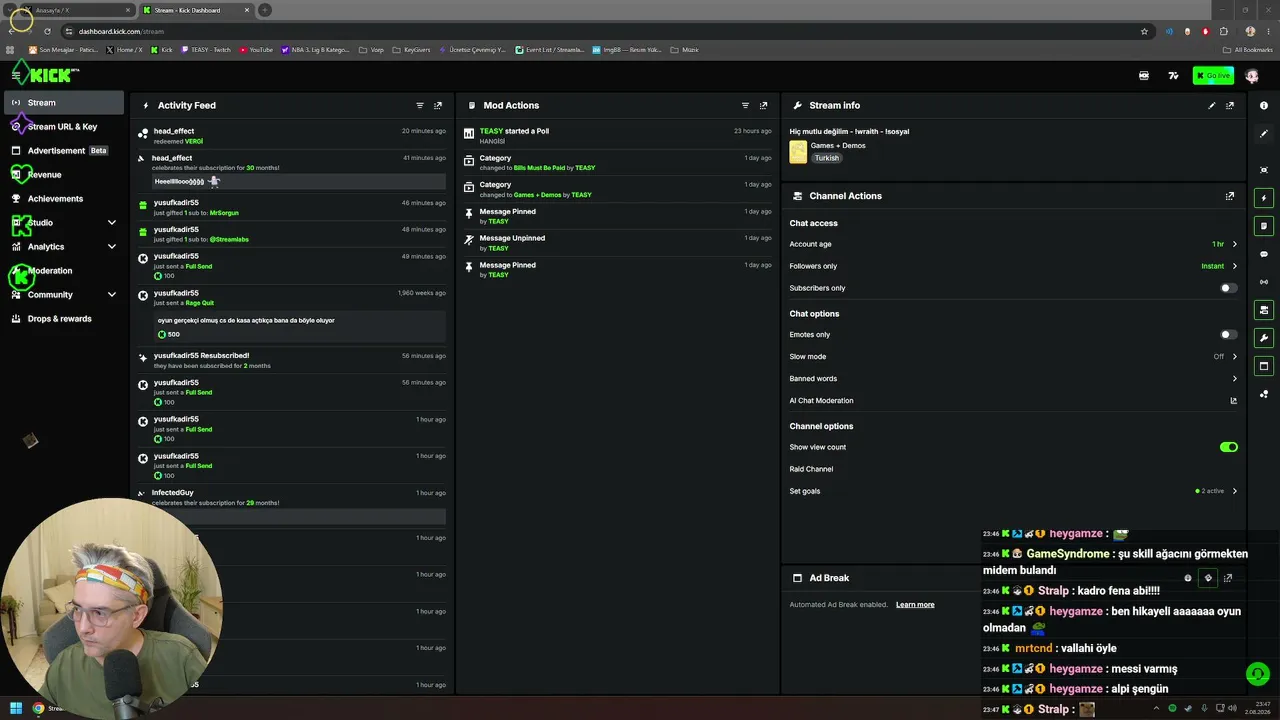Click Raid Channel option
1280x720 pixels.
811,469
